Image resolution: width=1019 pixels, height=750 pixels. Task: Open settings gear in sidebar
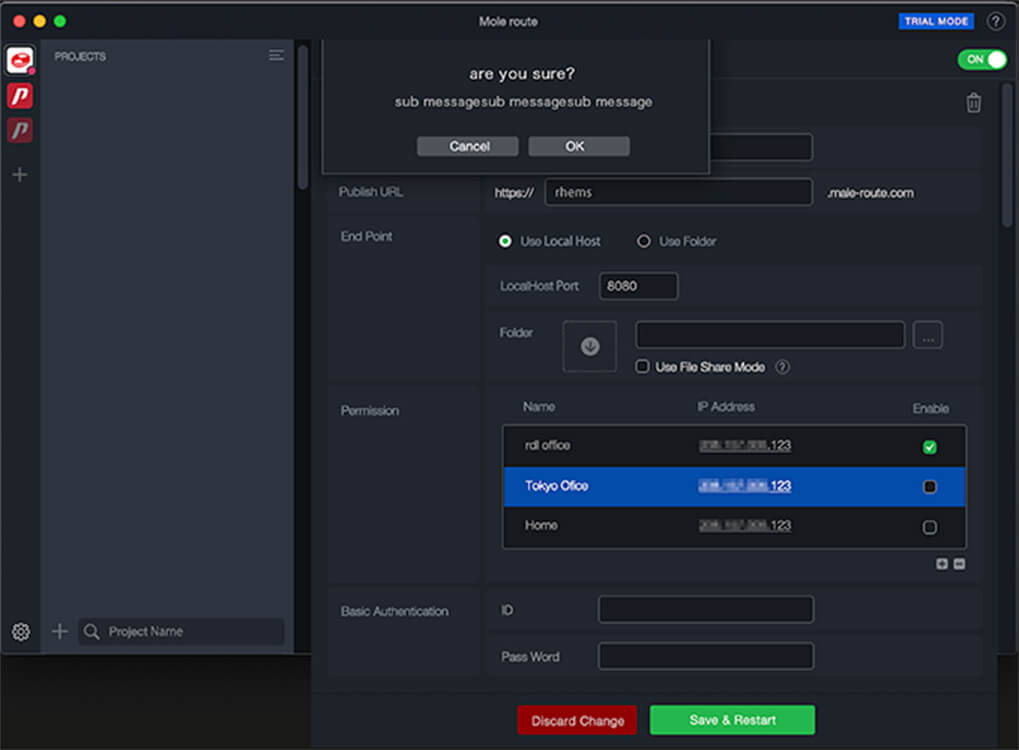pos(20,632)
